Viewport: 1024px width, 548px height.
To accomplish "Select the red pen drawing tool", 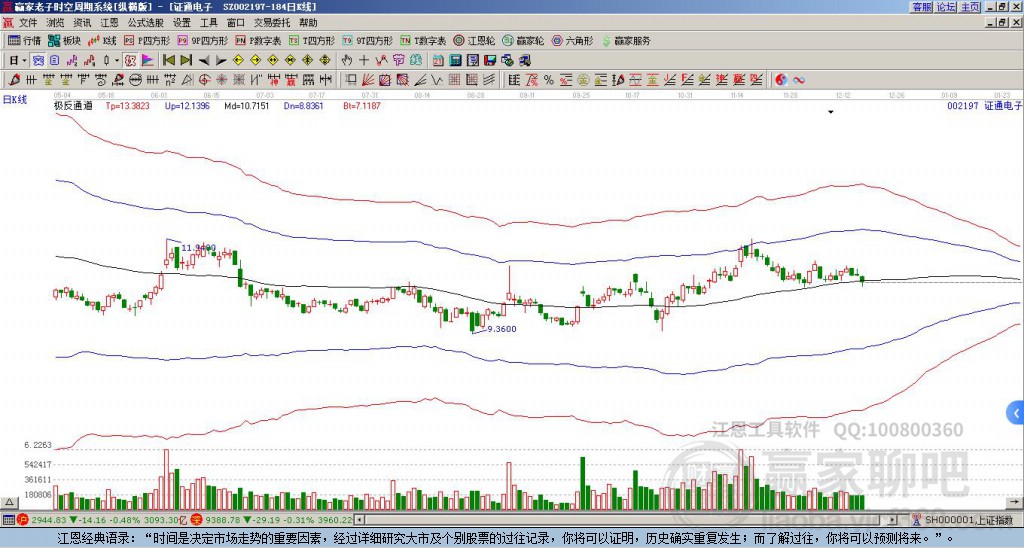I will coord(13,80).
